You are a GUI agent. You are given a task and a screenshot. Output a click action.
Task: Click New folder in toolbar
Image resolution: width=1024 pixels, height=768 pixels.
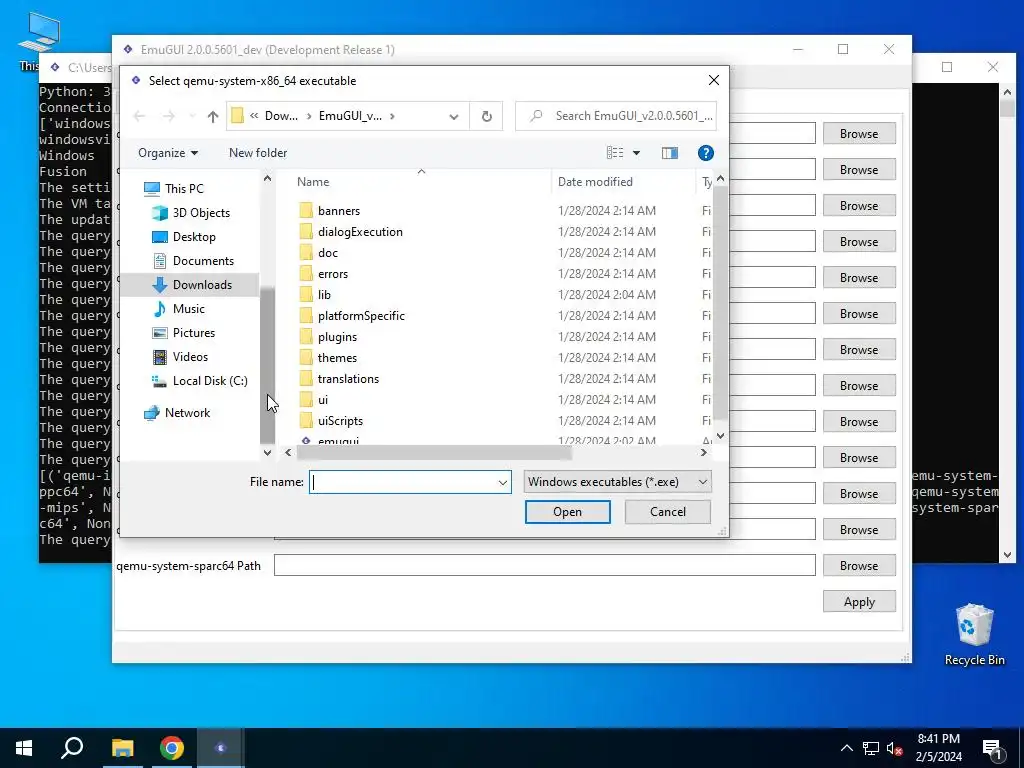pyautogui.click(x=258, y=153)
